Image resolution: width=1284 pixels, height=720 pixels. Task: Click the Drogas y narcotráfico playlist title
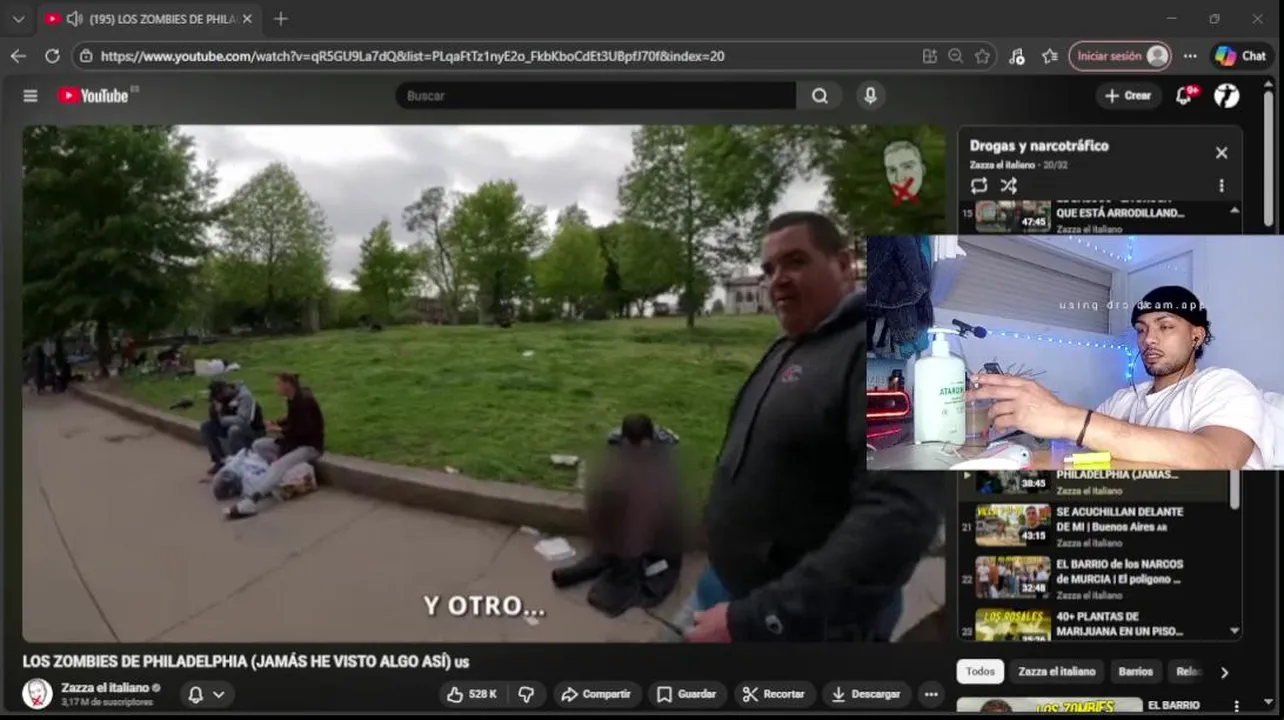pos(1039,146)
